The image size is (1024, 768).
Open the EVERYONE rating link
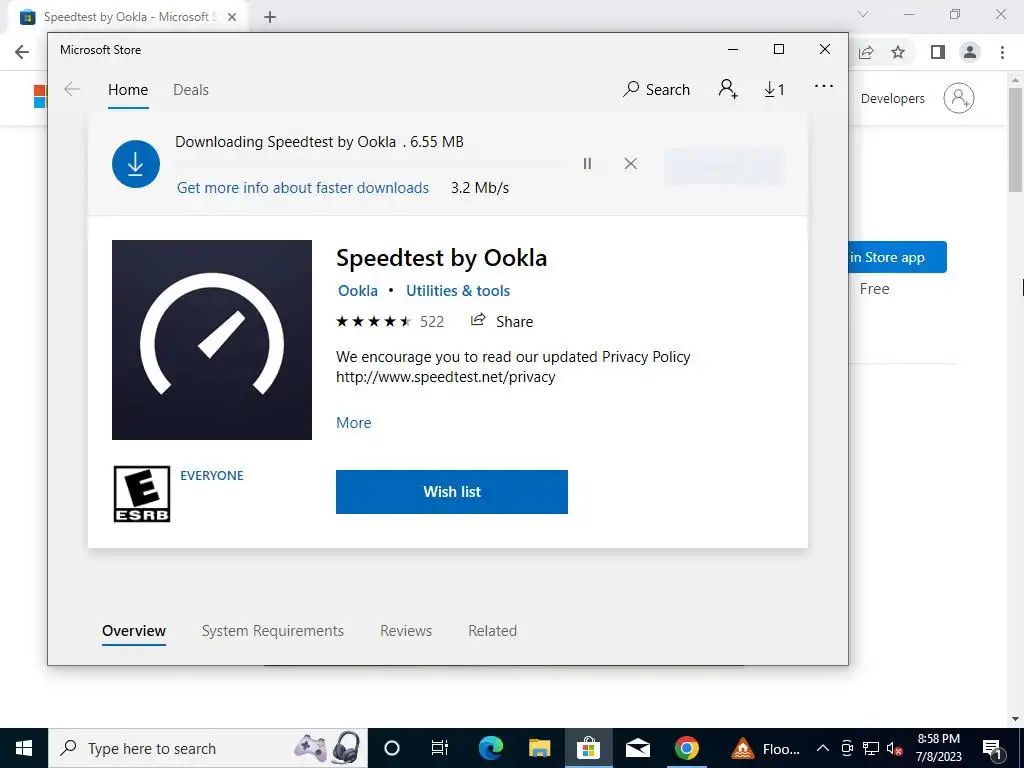point(212,475)
